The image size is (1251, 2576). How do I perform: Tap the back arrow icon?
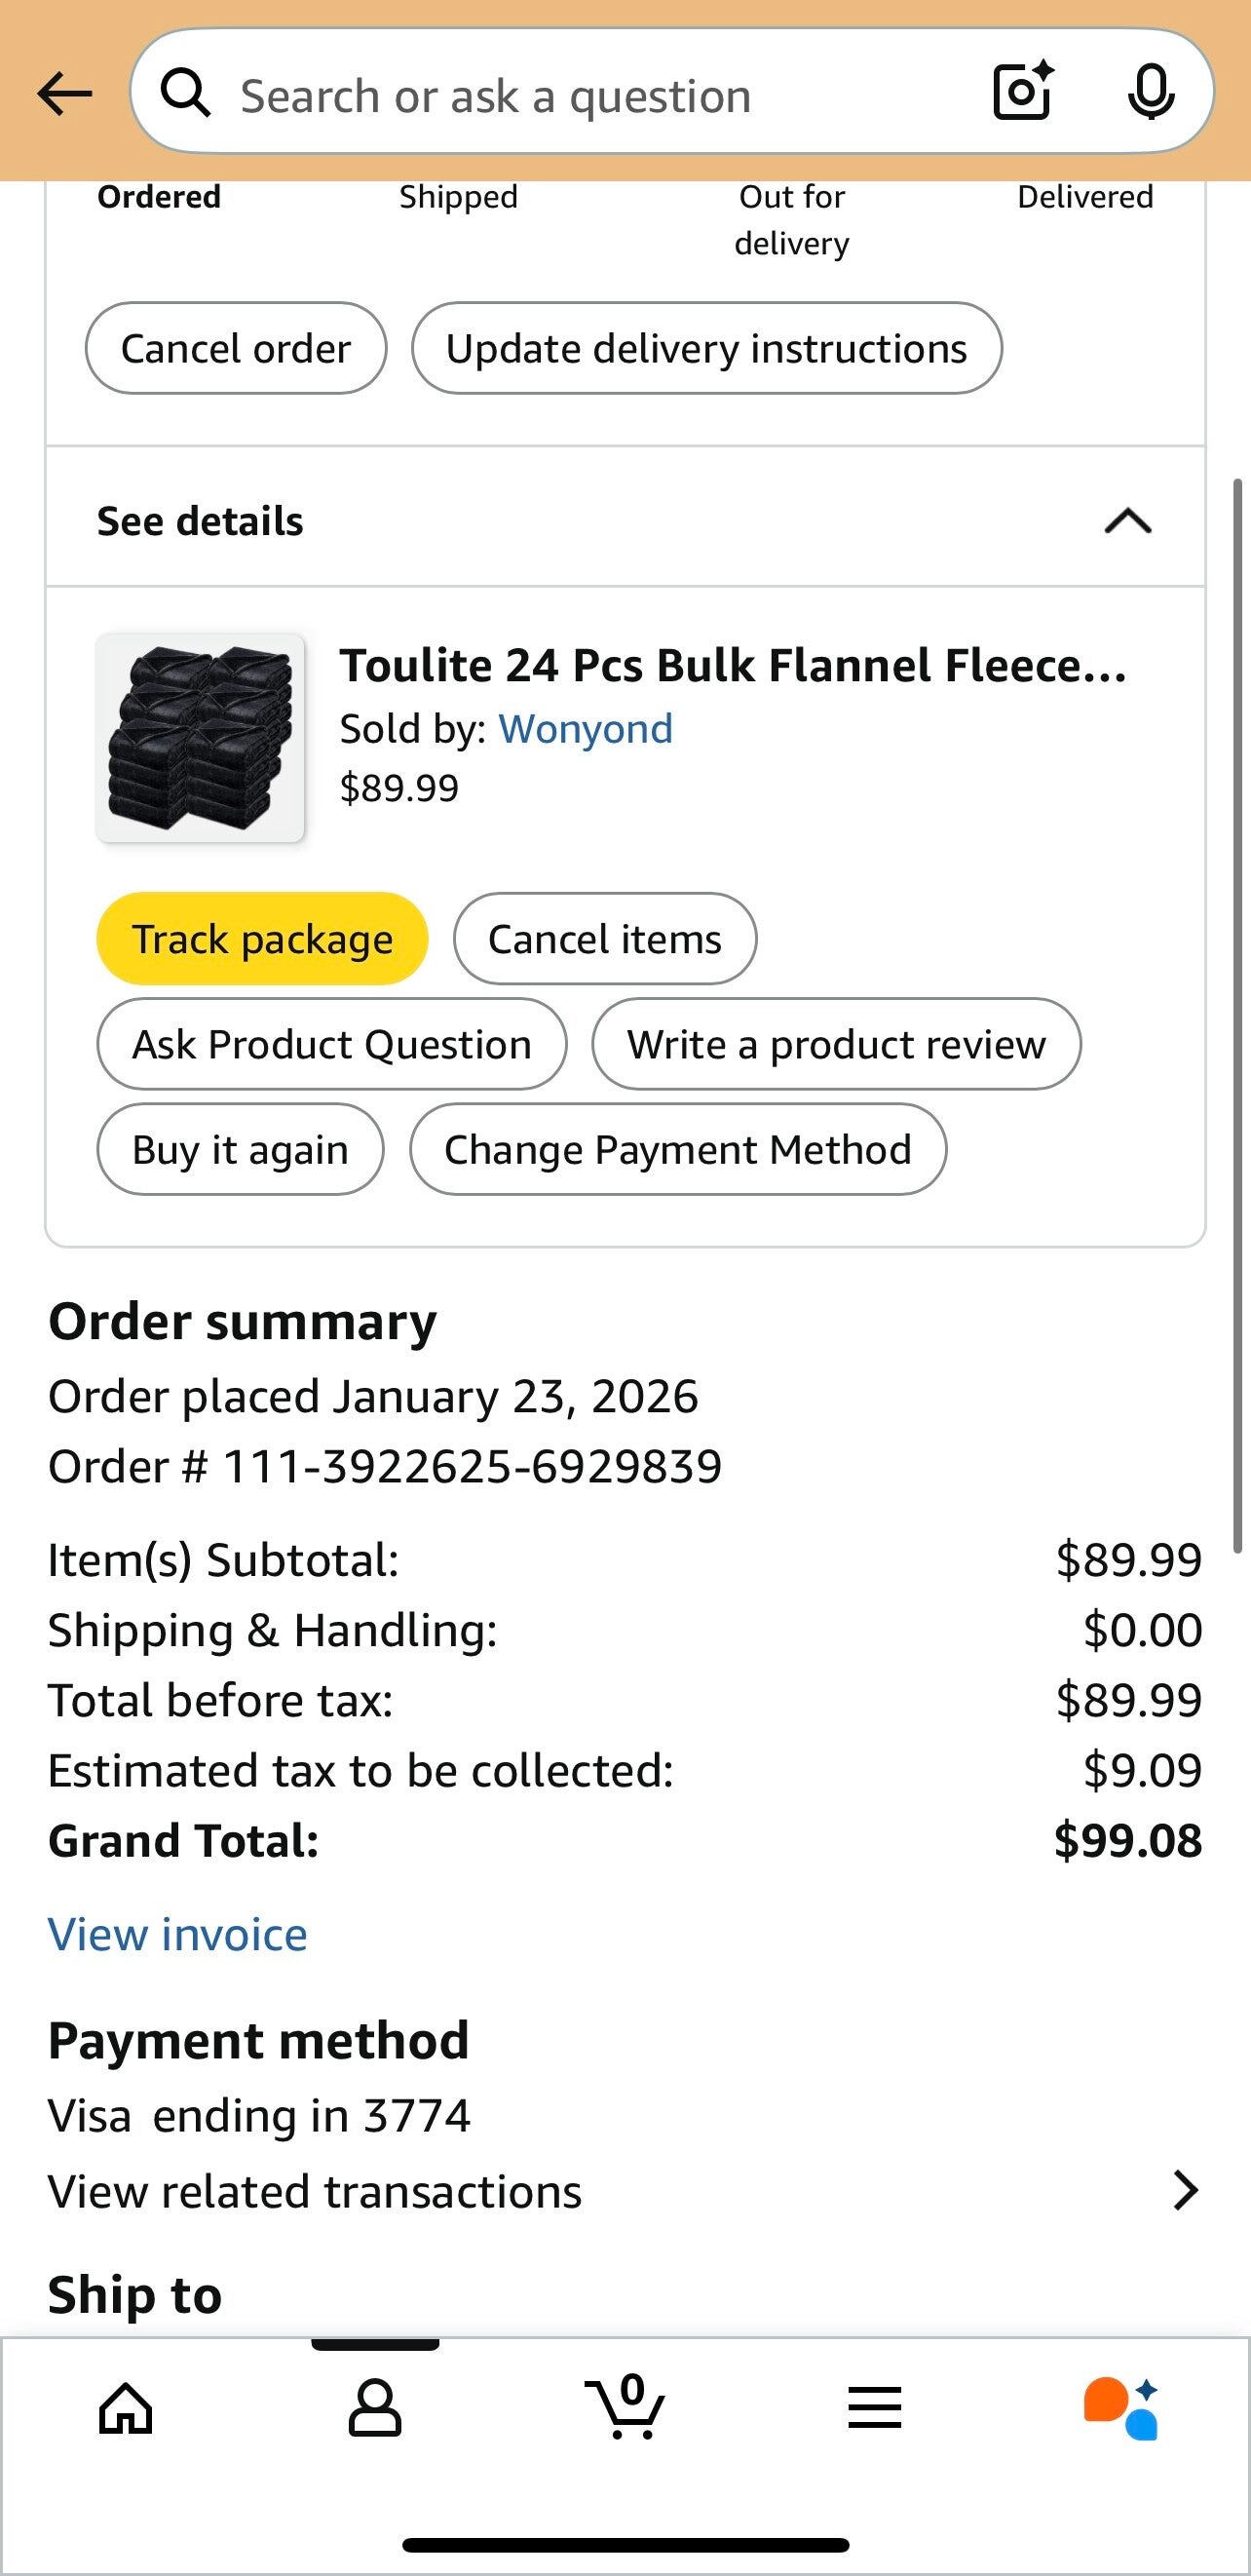point(64,95)
